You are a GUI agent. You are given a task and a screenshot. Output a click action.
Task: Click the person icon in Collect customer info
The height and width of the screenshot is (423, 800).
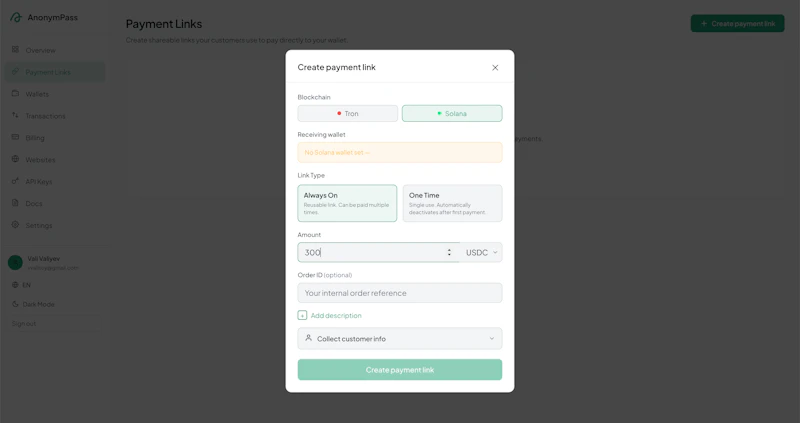[308, 338]
